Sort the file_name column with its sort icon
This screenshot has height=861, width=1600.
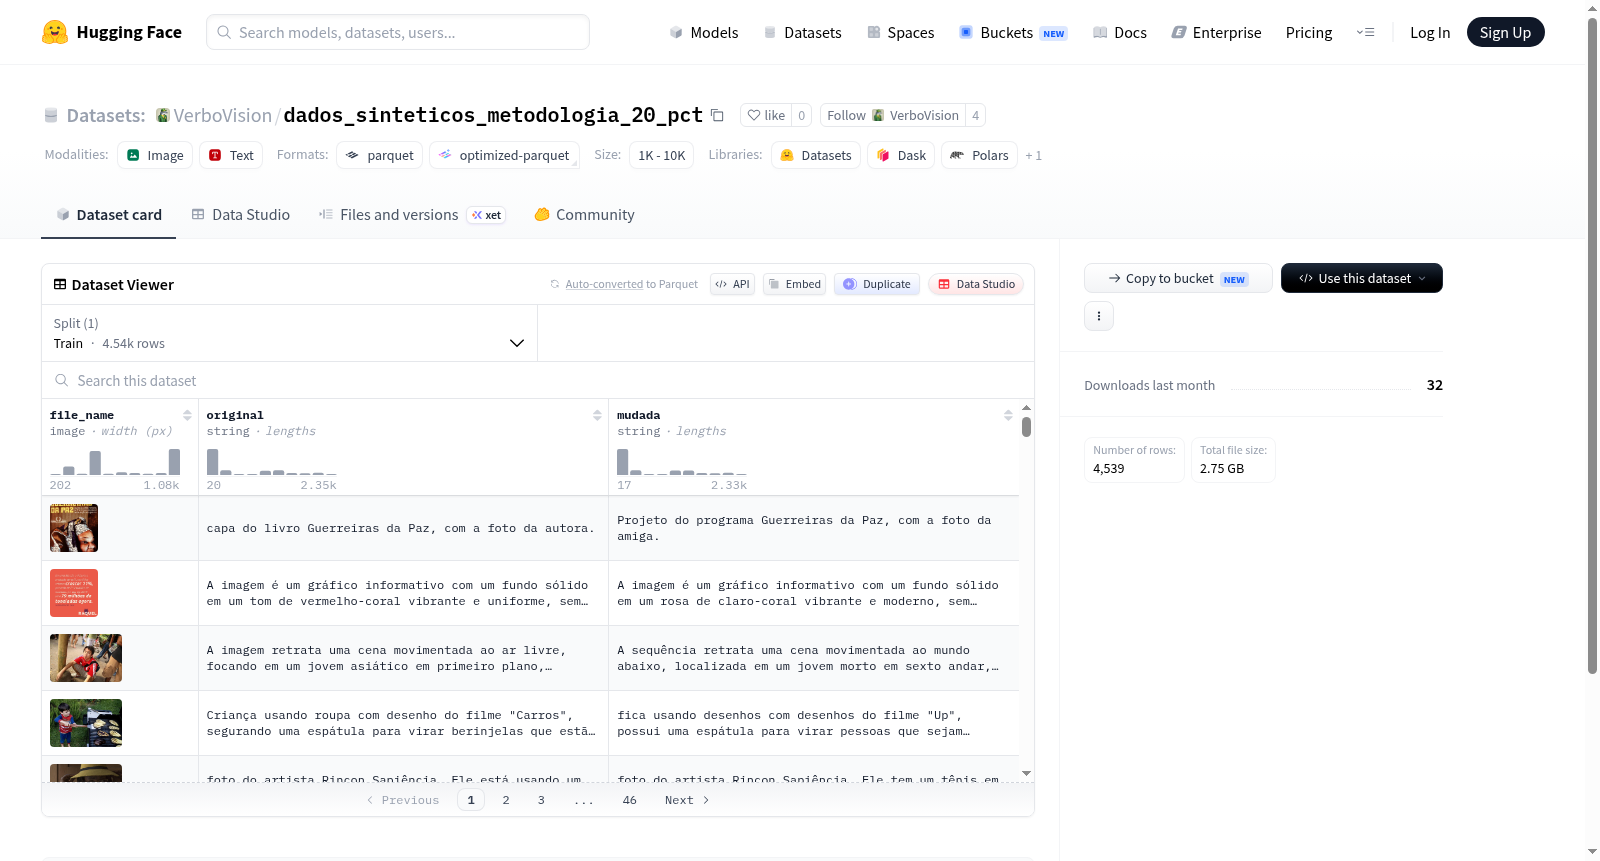tap(187, 415)
